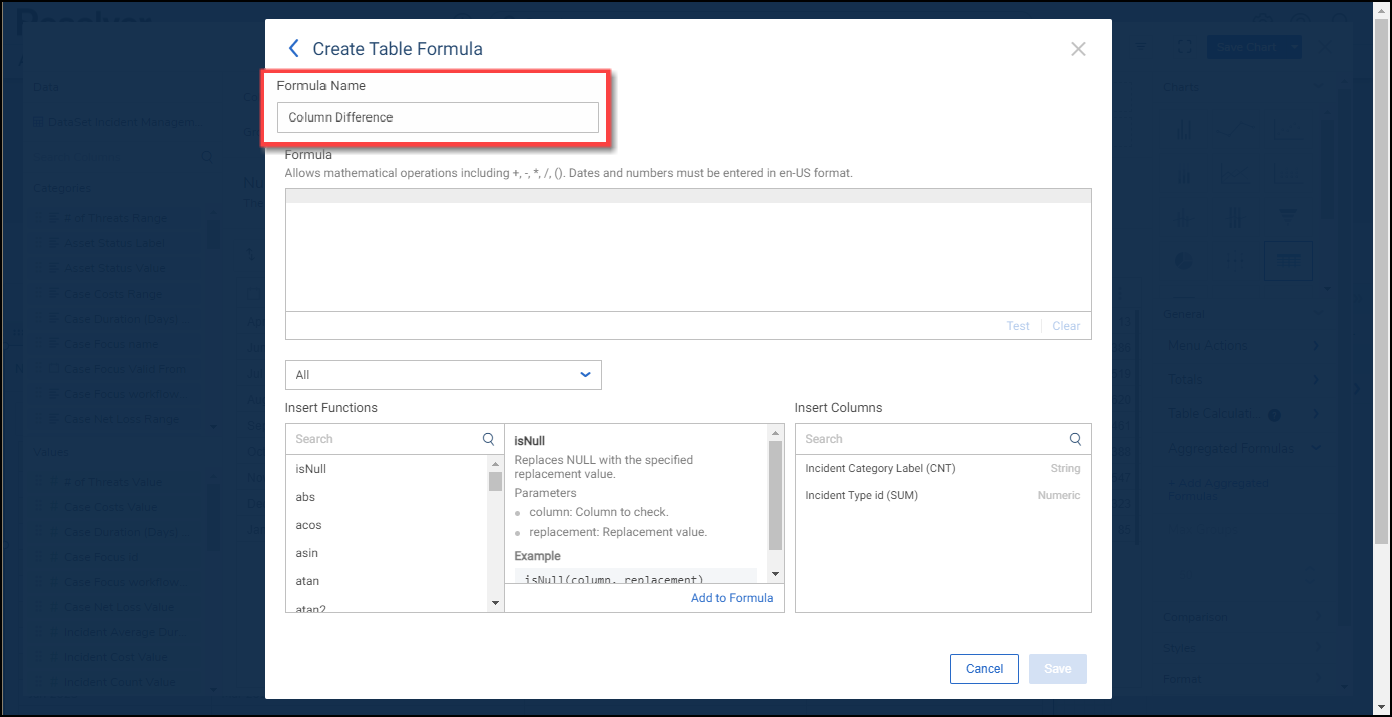Select the abs function
1392x717 pixels.
tap(305, 497)
